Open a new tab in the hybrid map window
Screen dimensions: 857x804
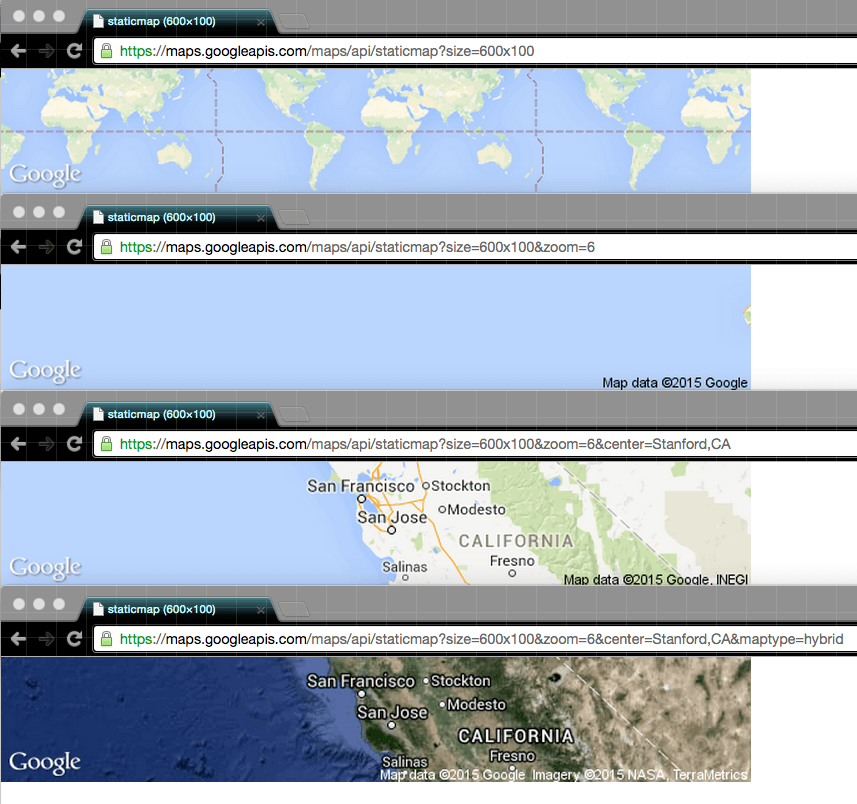[294, 609]
